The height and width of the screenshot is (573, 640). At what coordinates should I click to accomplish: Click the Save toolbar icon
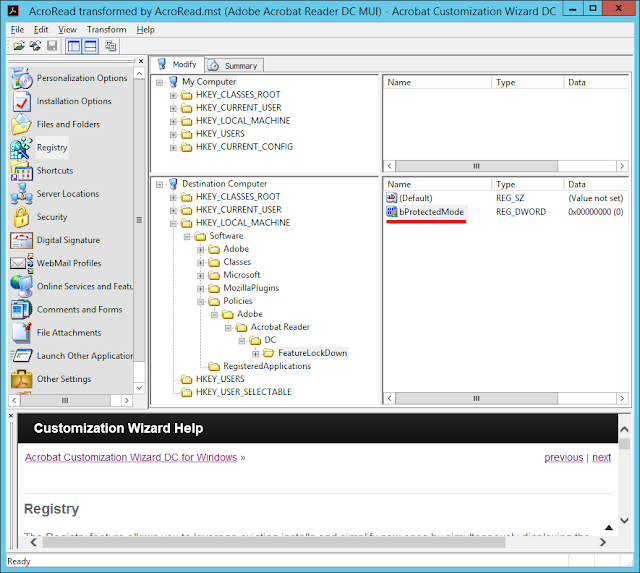pos(52,46)
